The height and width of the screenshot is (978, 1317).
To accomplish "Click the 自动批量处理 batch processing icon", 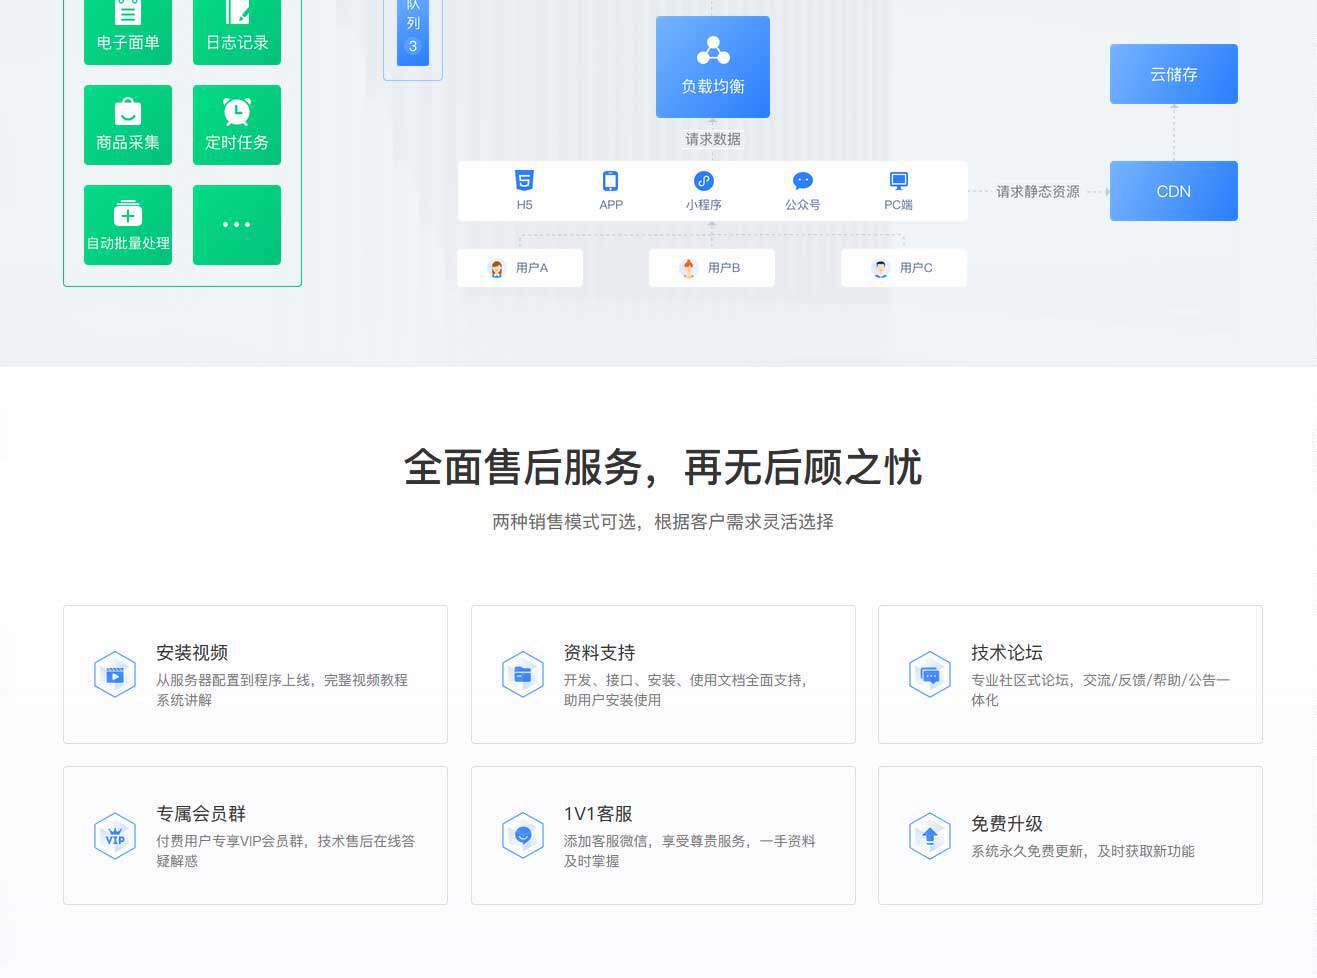I will pos(127,224).
